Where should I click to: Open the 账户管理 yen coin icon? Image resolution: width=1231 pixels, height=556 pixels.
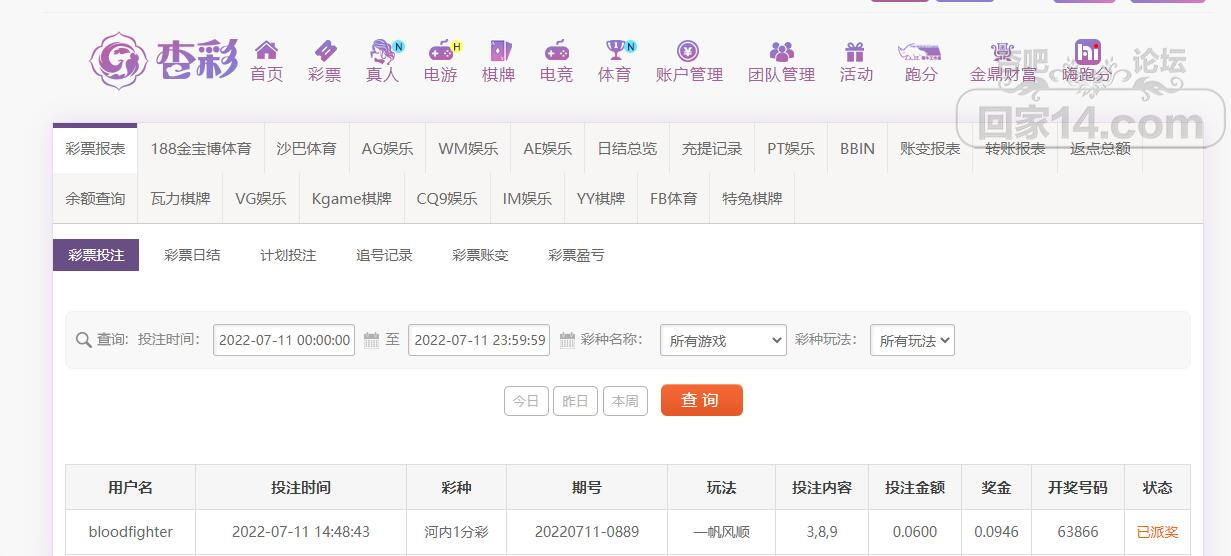688,50
